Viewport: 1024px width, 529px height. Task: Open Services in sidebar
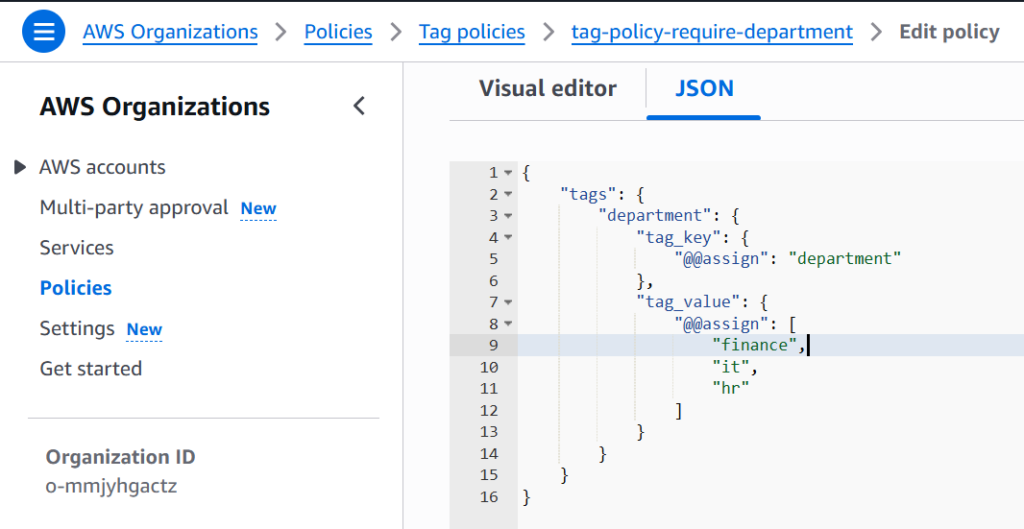[76, 248]
